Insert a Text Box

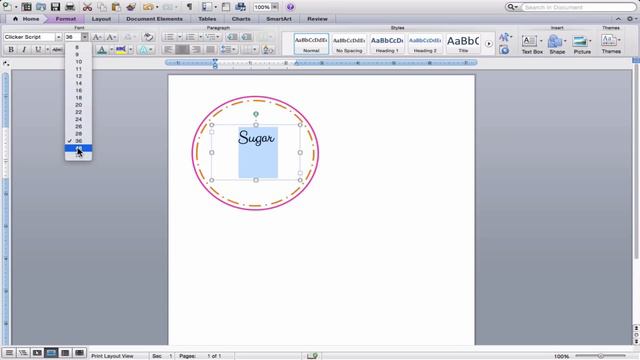tap(532, 44)
